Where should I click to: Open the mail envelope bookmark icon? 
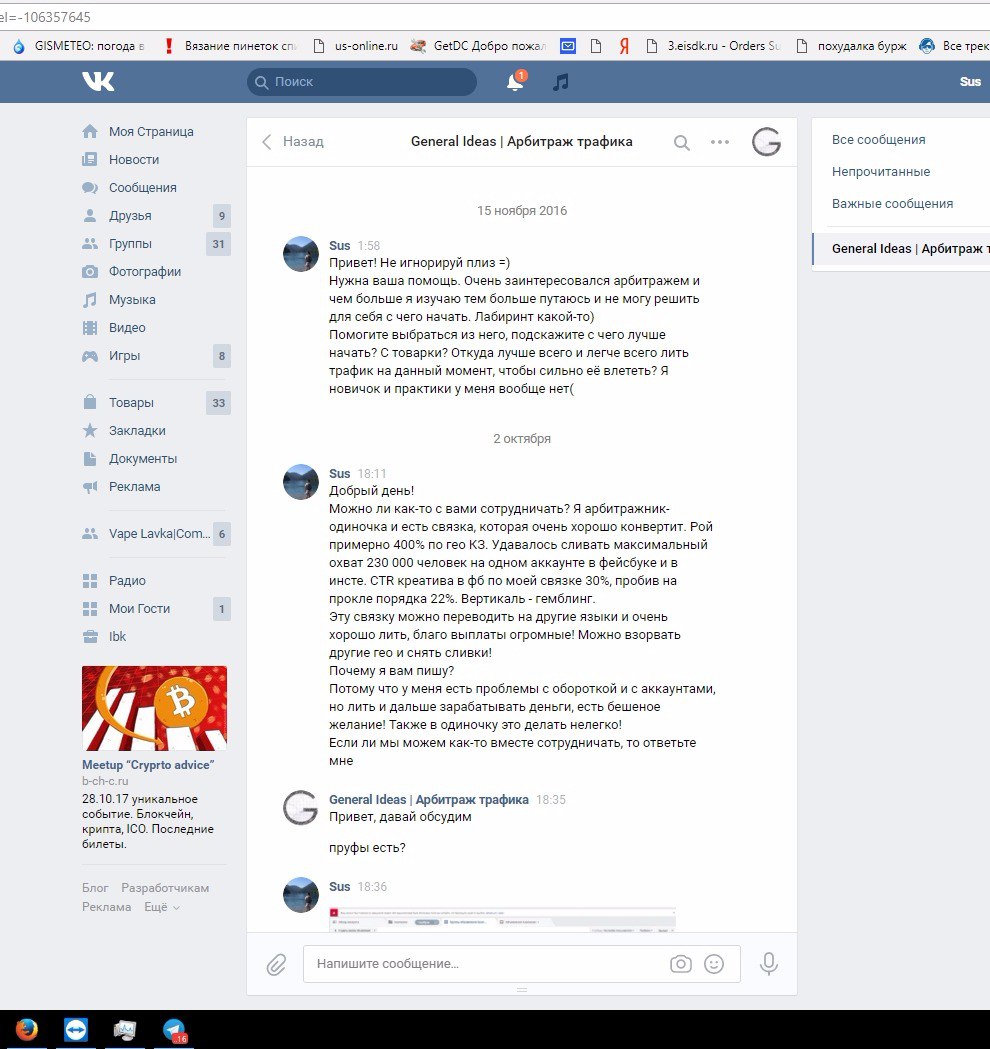(x=568, y=45)
